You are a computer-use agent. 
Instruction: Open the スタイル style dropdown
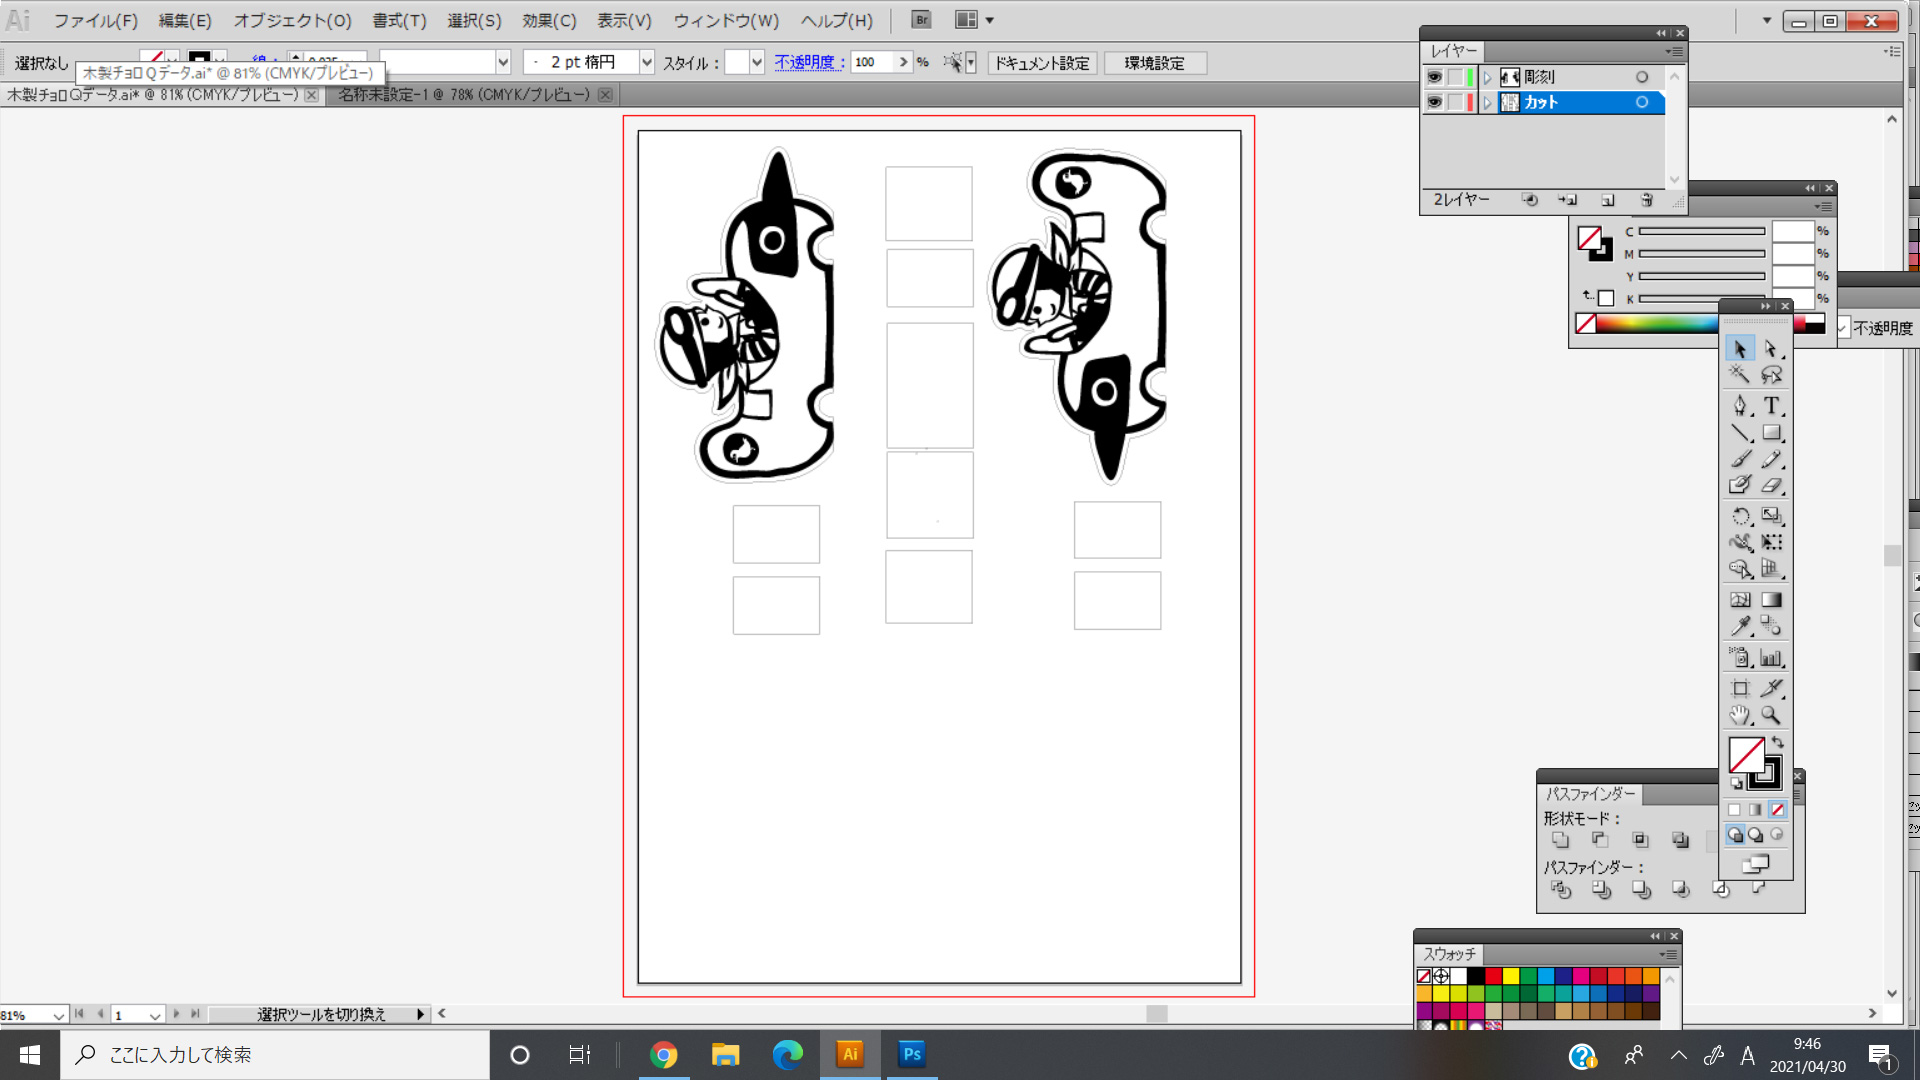(x=757, y=62)
